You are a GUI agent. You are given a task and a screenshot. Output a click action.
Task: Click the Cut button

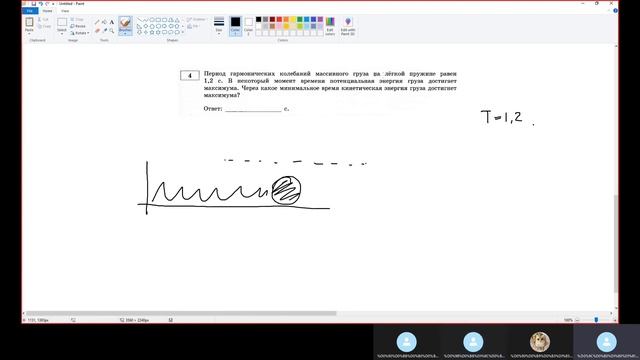pos(44,19)
